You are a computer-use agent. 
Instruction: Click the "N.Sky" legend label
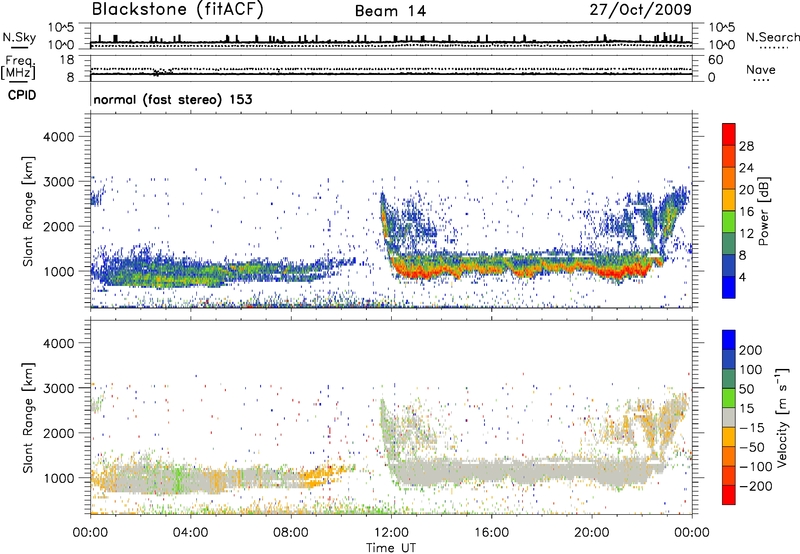tap(19, 37)
